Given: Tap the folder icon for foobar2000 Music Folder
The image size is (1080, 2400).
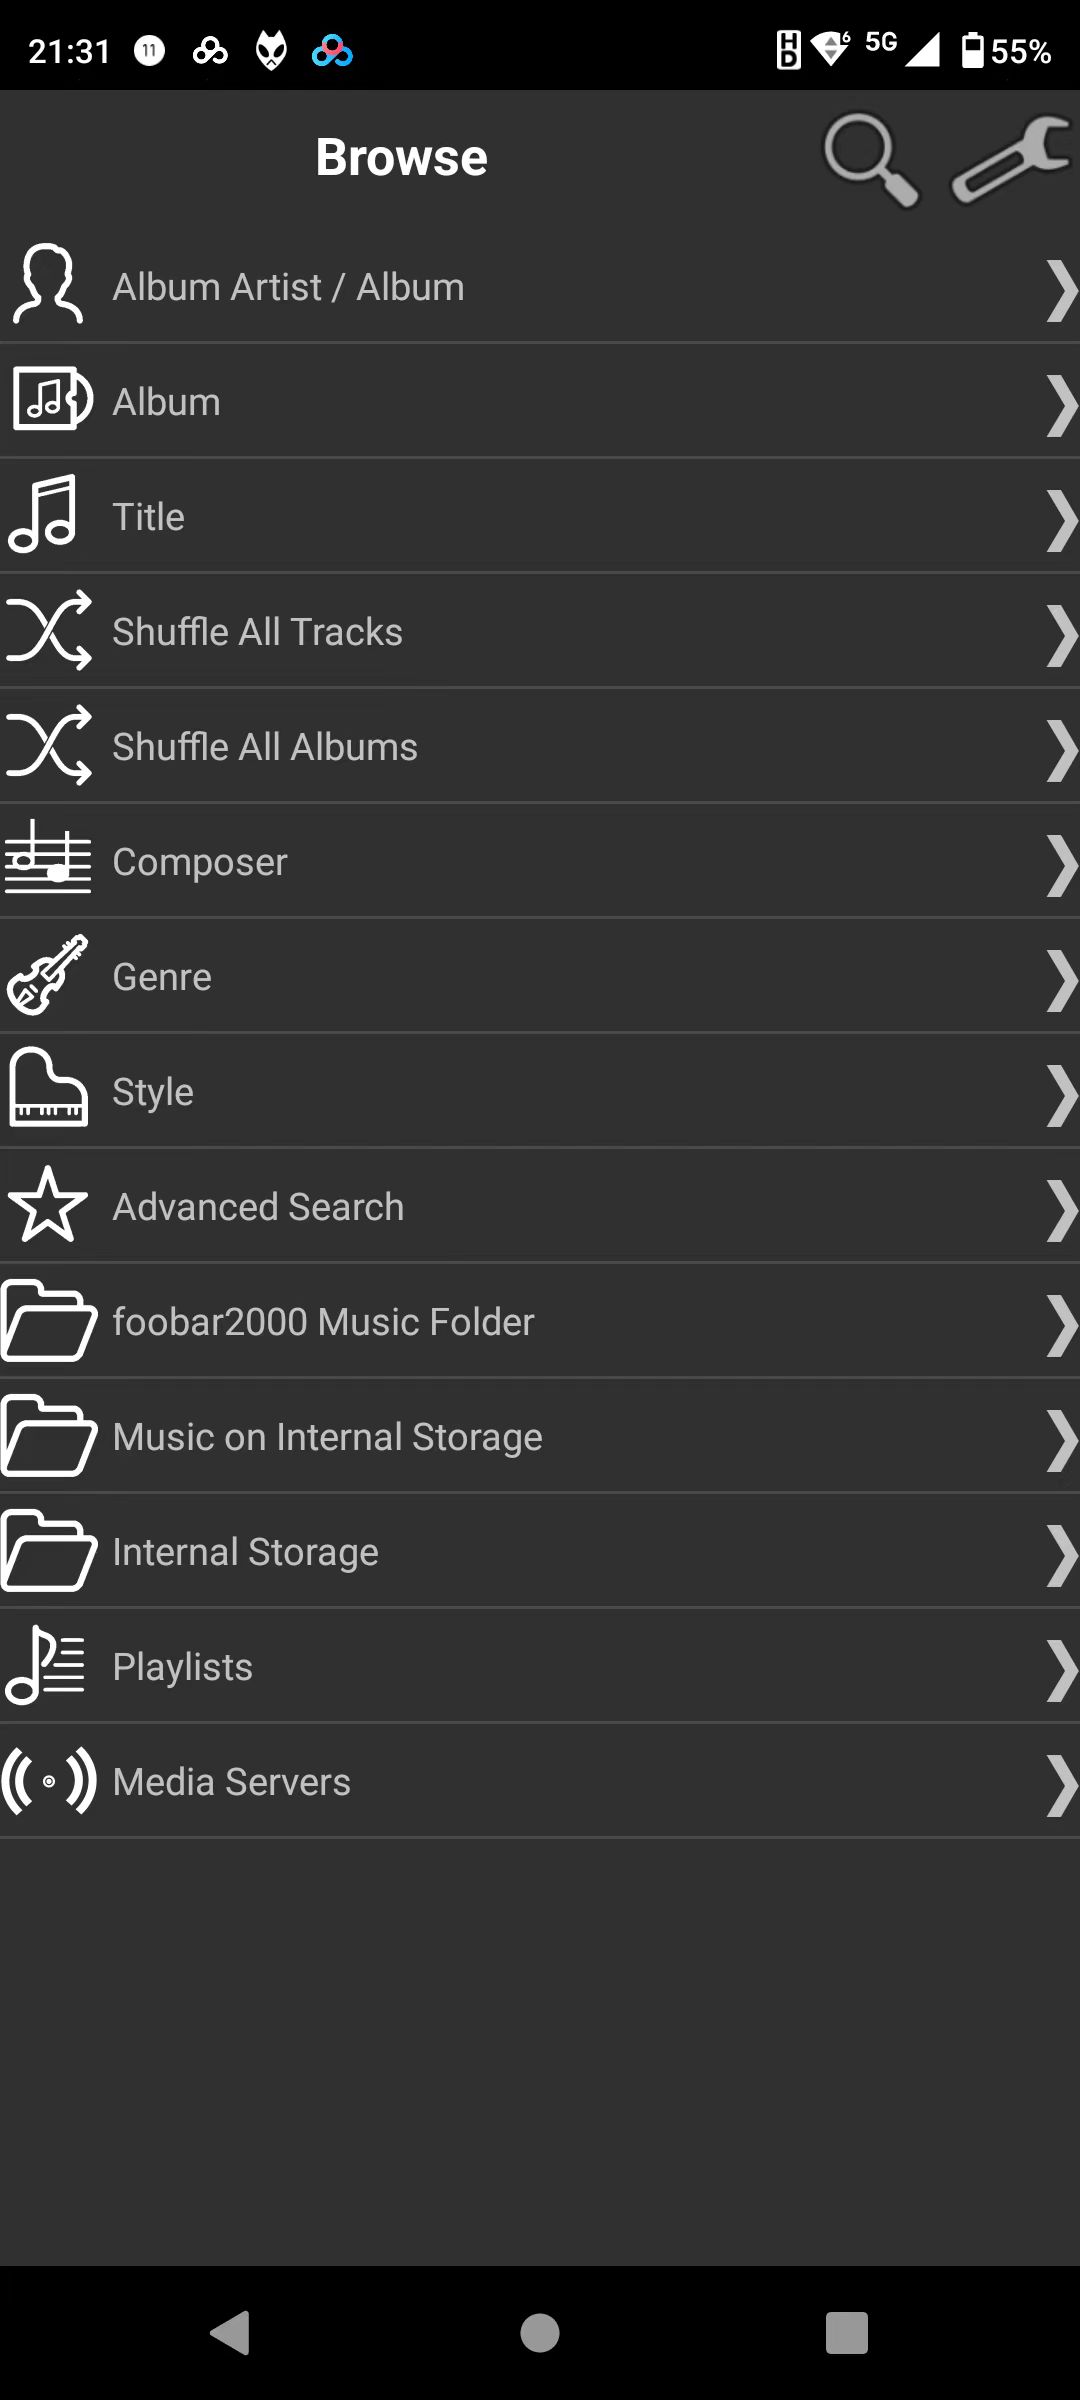Looking at the screenshot, I should (x=49, y=1320).
